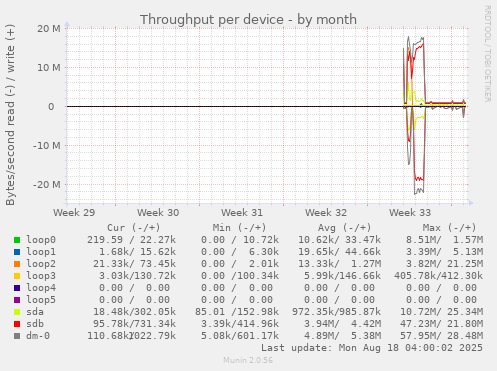Viewport: 497px width, 371px height.
Task: Click the loop5 purple legend swatch
Action: tap(17, 300)
